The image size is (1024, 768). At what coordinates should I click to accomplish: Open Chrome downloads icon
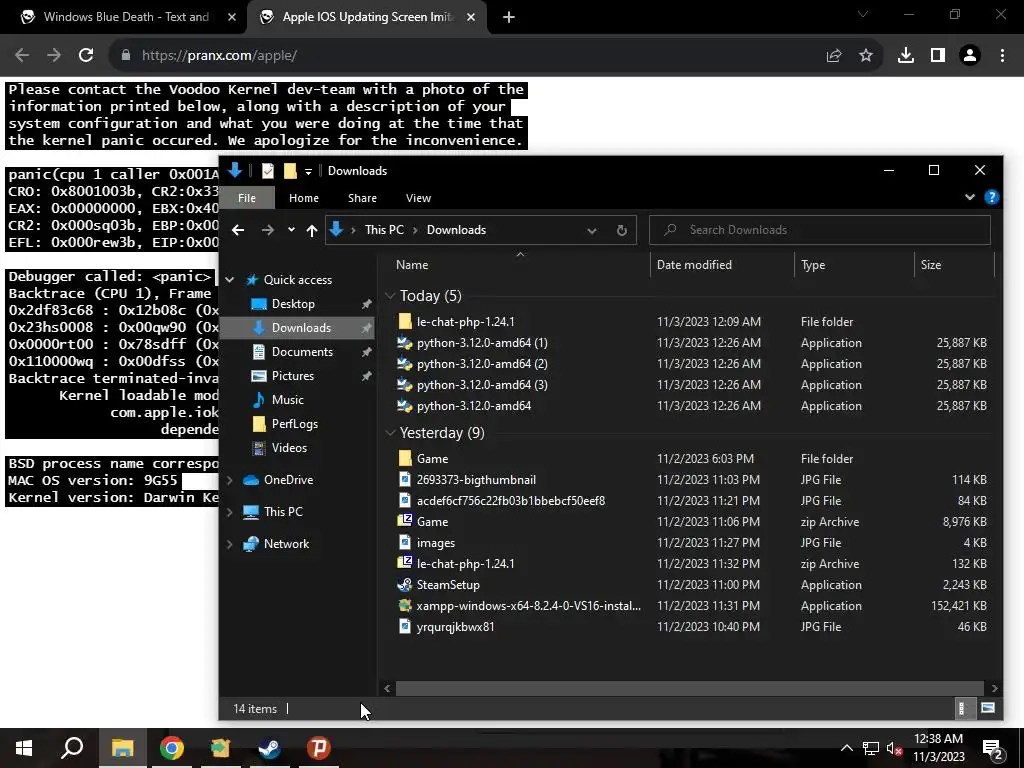pos(905,56)
